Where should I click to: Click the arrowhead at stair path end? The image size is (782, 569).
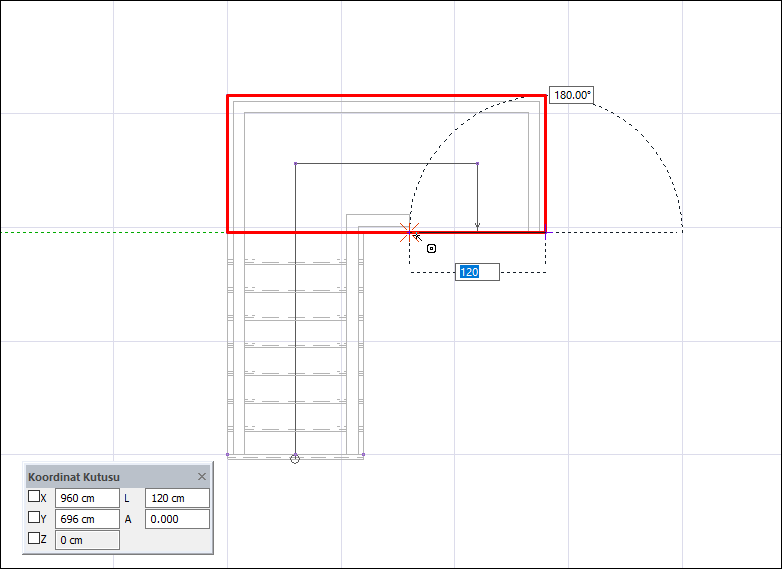[x=477, y=228]
